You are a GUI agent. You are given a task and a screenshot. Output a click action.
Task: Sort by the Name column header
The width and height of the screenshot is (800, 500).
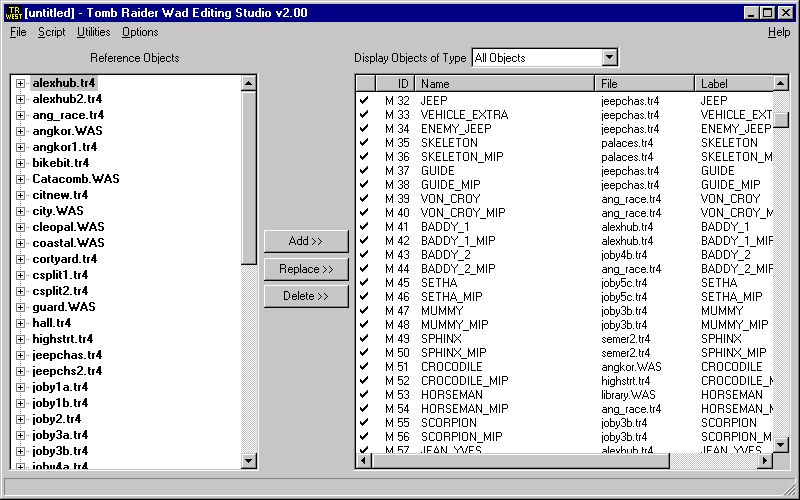tap(505, 84)
